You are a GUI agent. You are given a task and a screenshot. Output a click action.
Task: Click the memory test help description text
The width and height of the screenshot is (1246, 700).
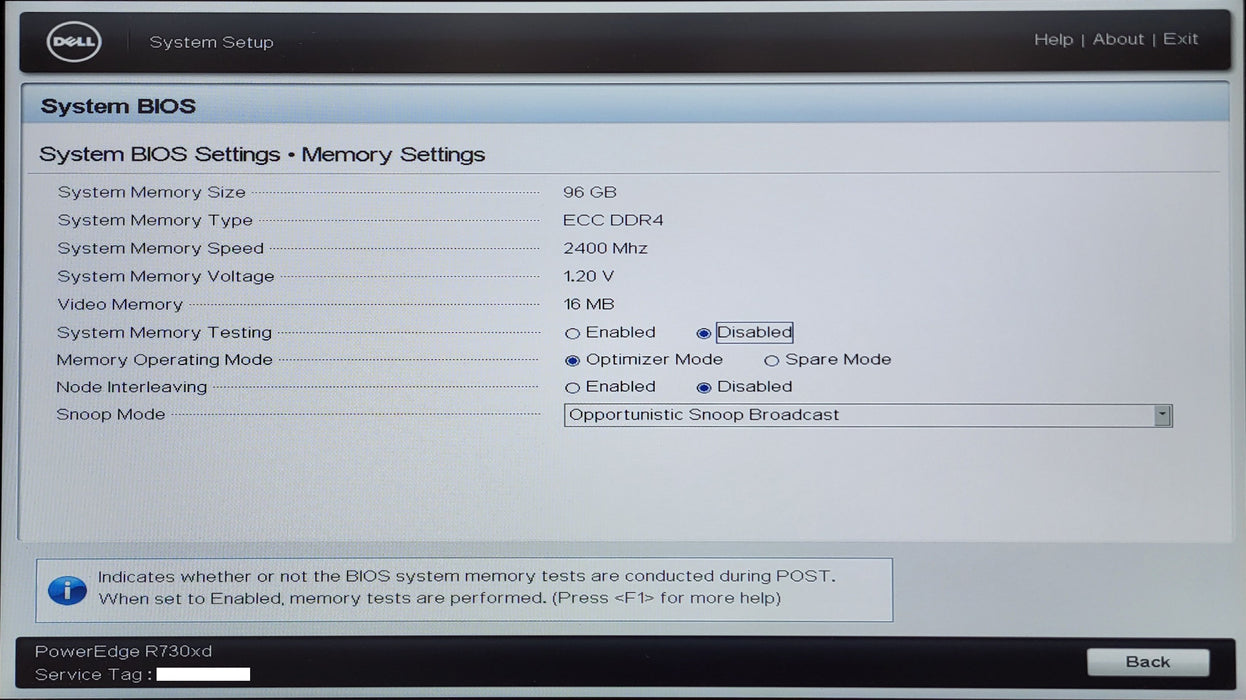(x=466, y=588)
